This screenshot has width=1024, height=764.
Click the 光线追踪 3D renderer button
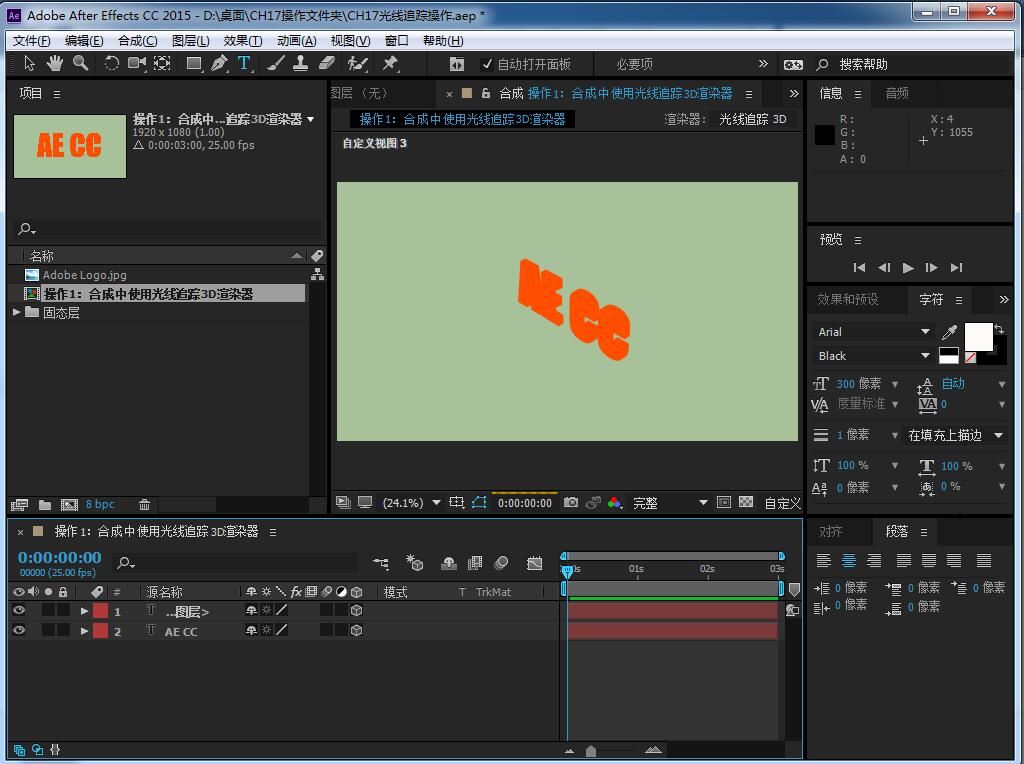(752, 119)
